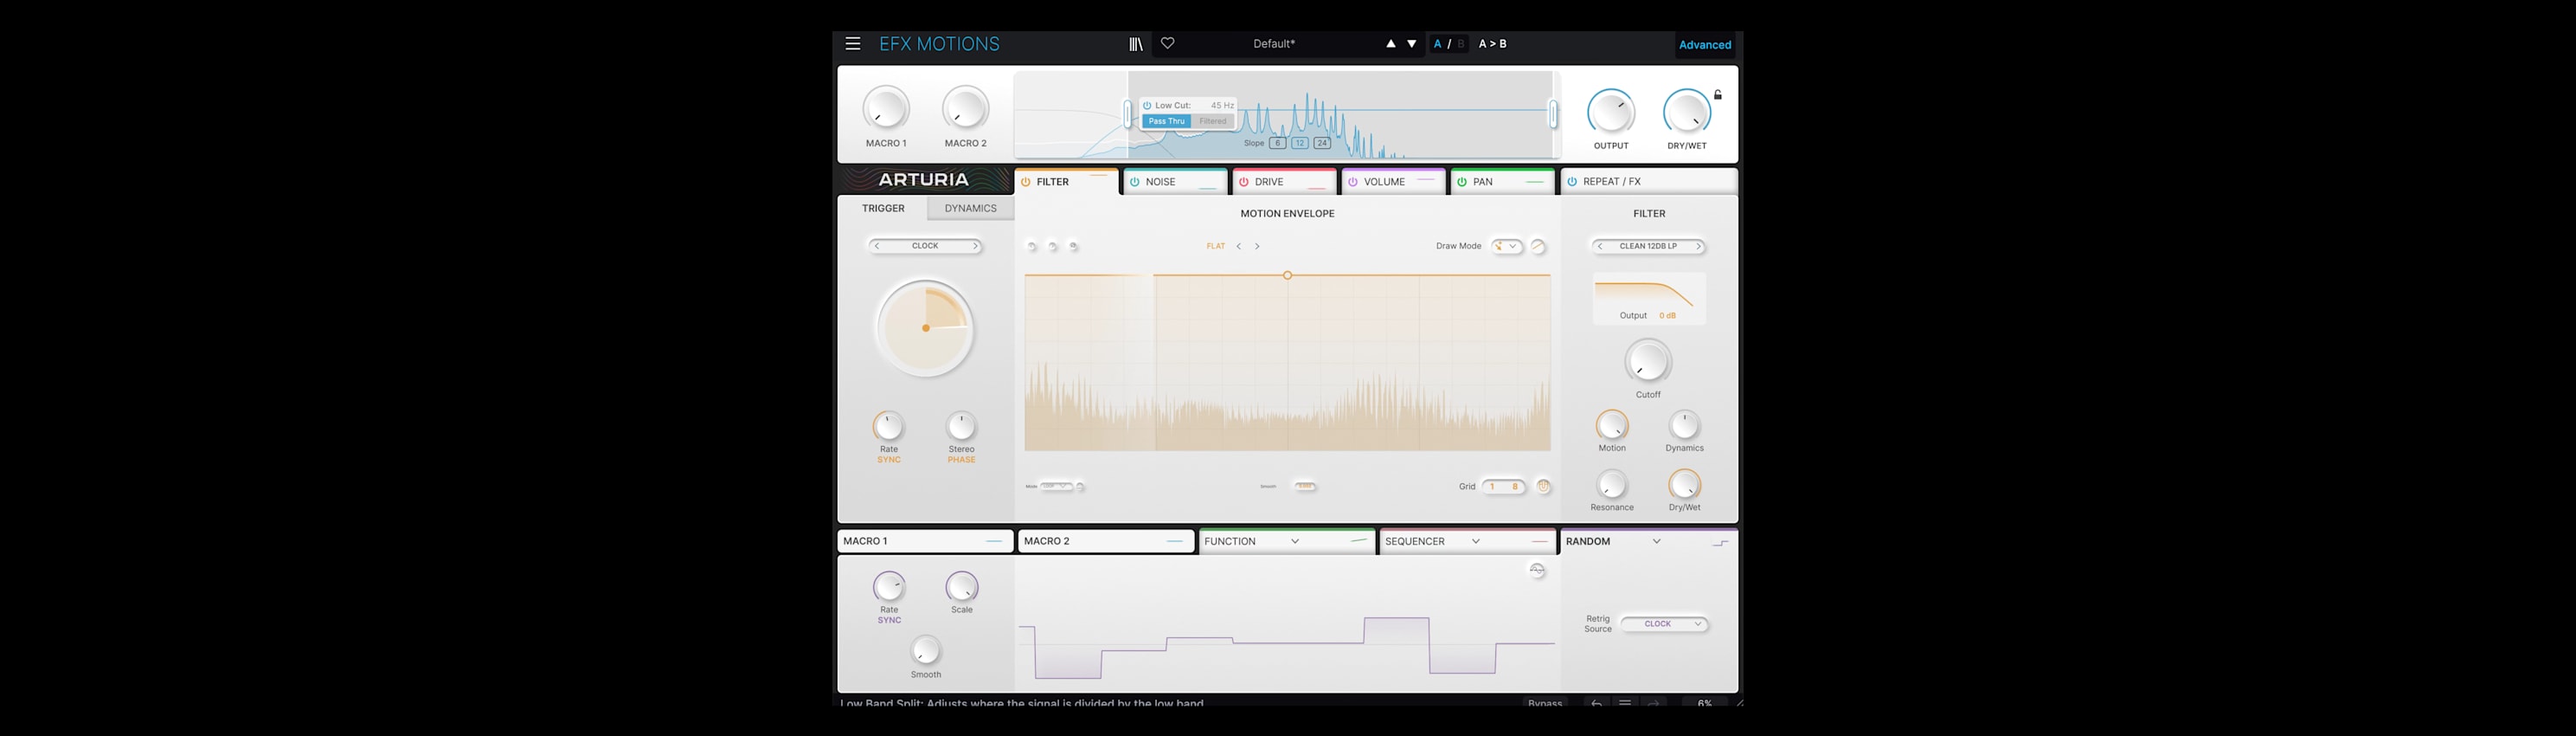Click the envelope Smooth value field
Viewport: 2576px width, 736px height.
pyautogui.click(x=1305, y=487)
